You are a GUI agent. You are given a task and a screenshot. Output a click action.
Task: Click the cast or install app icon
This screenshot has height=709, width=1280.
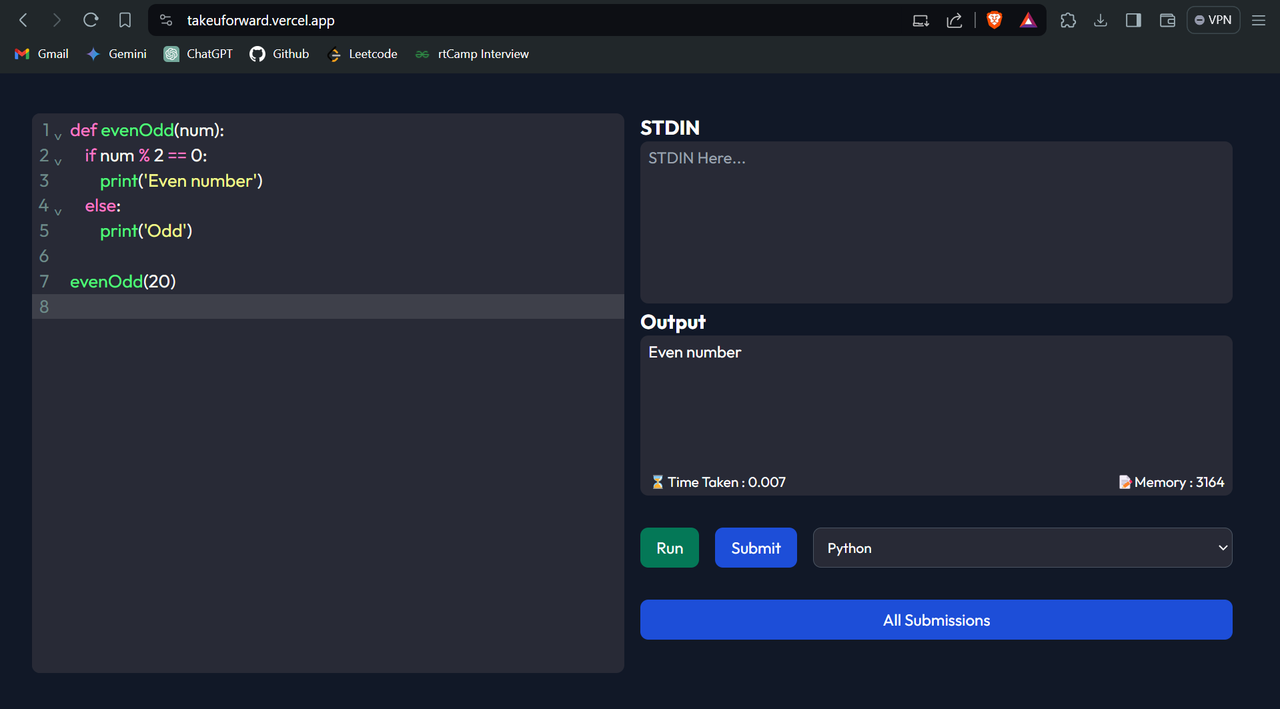(921, 20)
